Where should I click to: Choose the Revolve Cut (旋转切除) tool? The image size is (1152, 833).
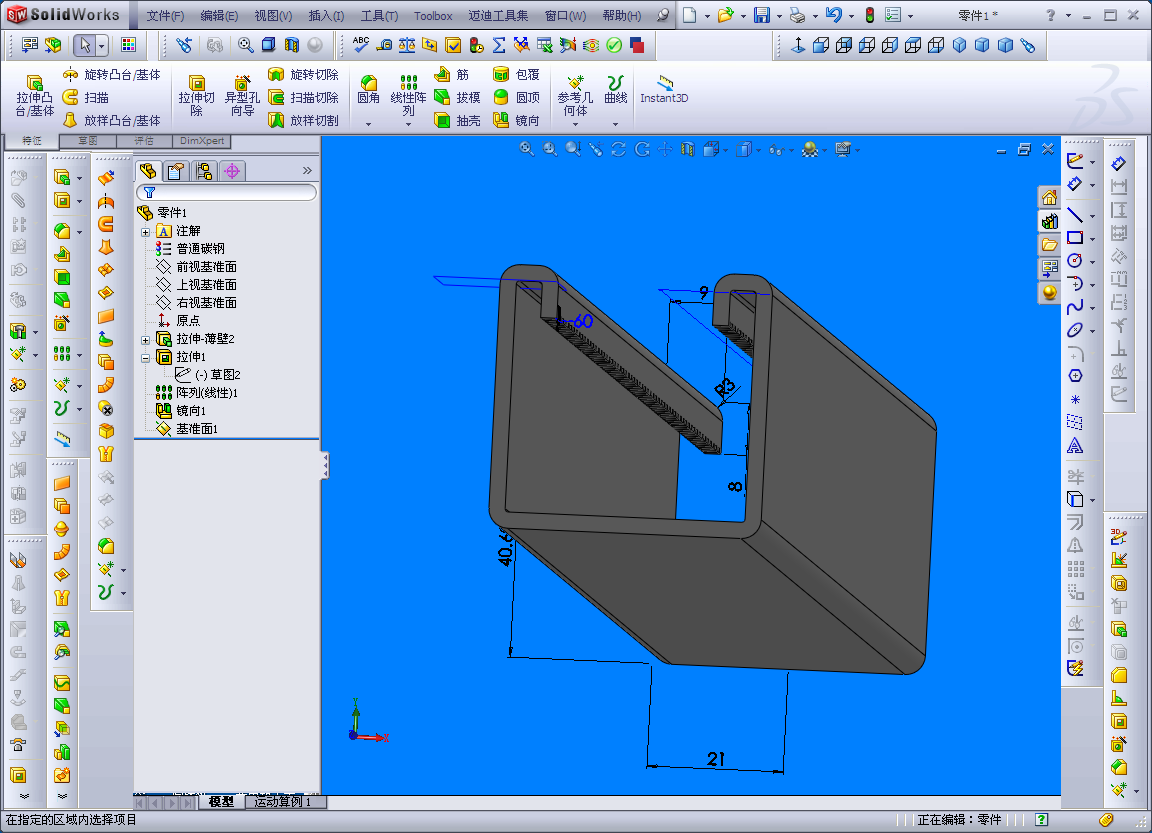[303, 74]
